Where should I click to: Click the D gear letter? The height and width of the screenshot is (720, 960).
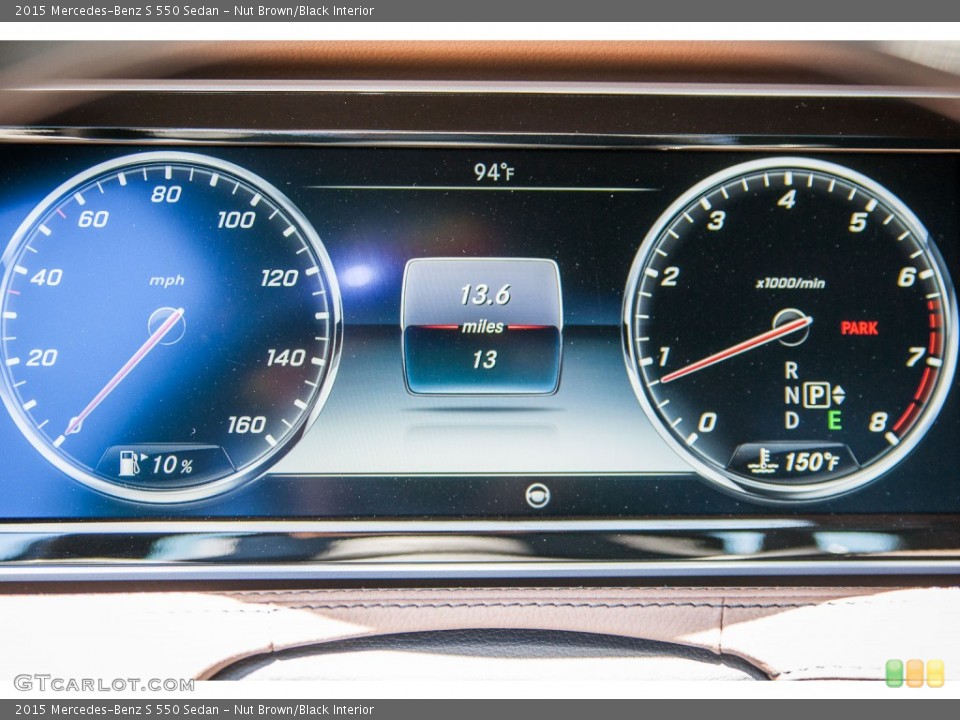(792, 421)
